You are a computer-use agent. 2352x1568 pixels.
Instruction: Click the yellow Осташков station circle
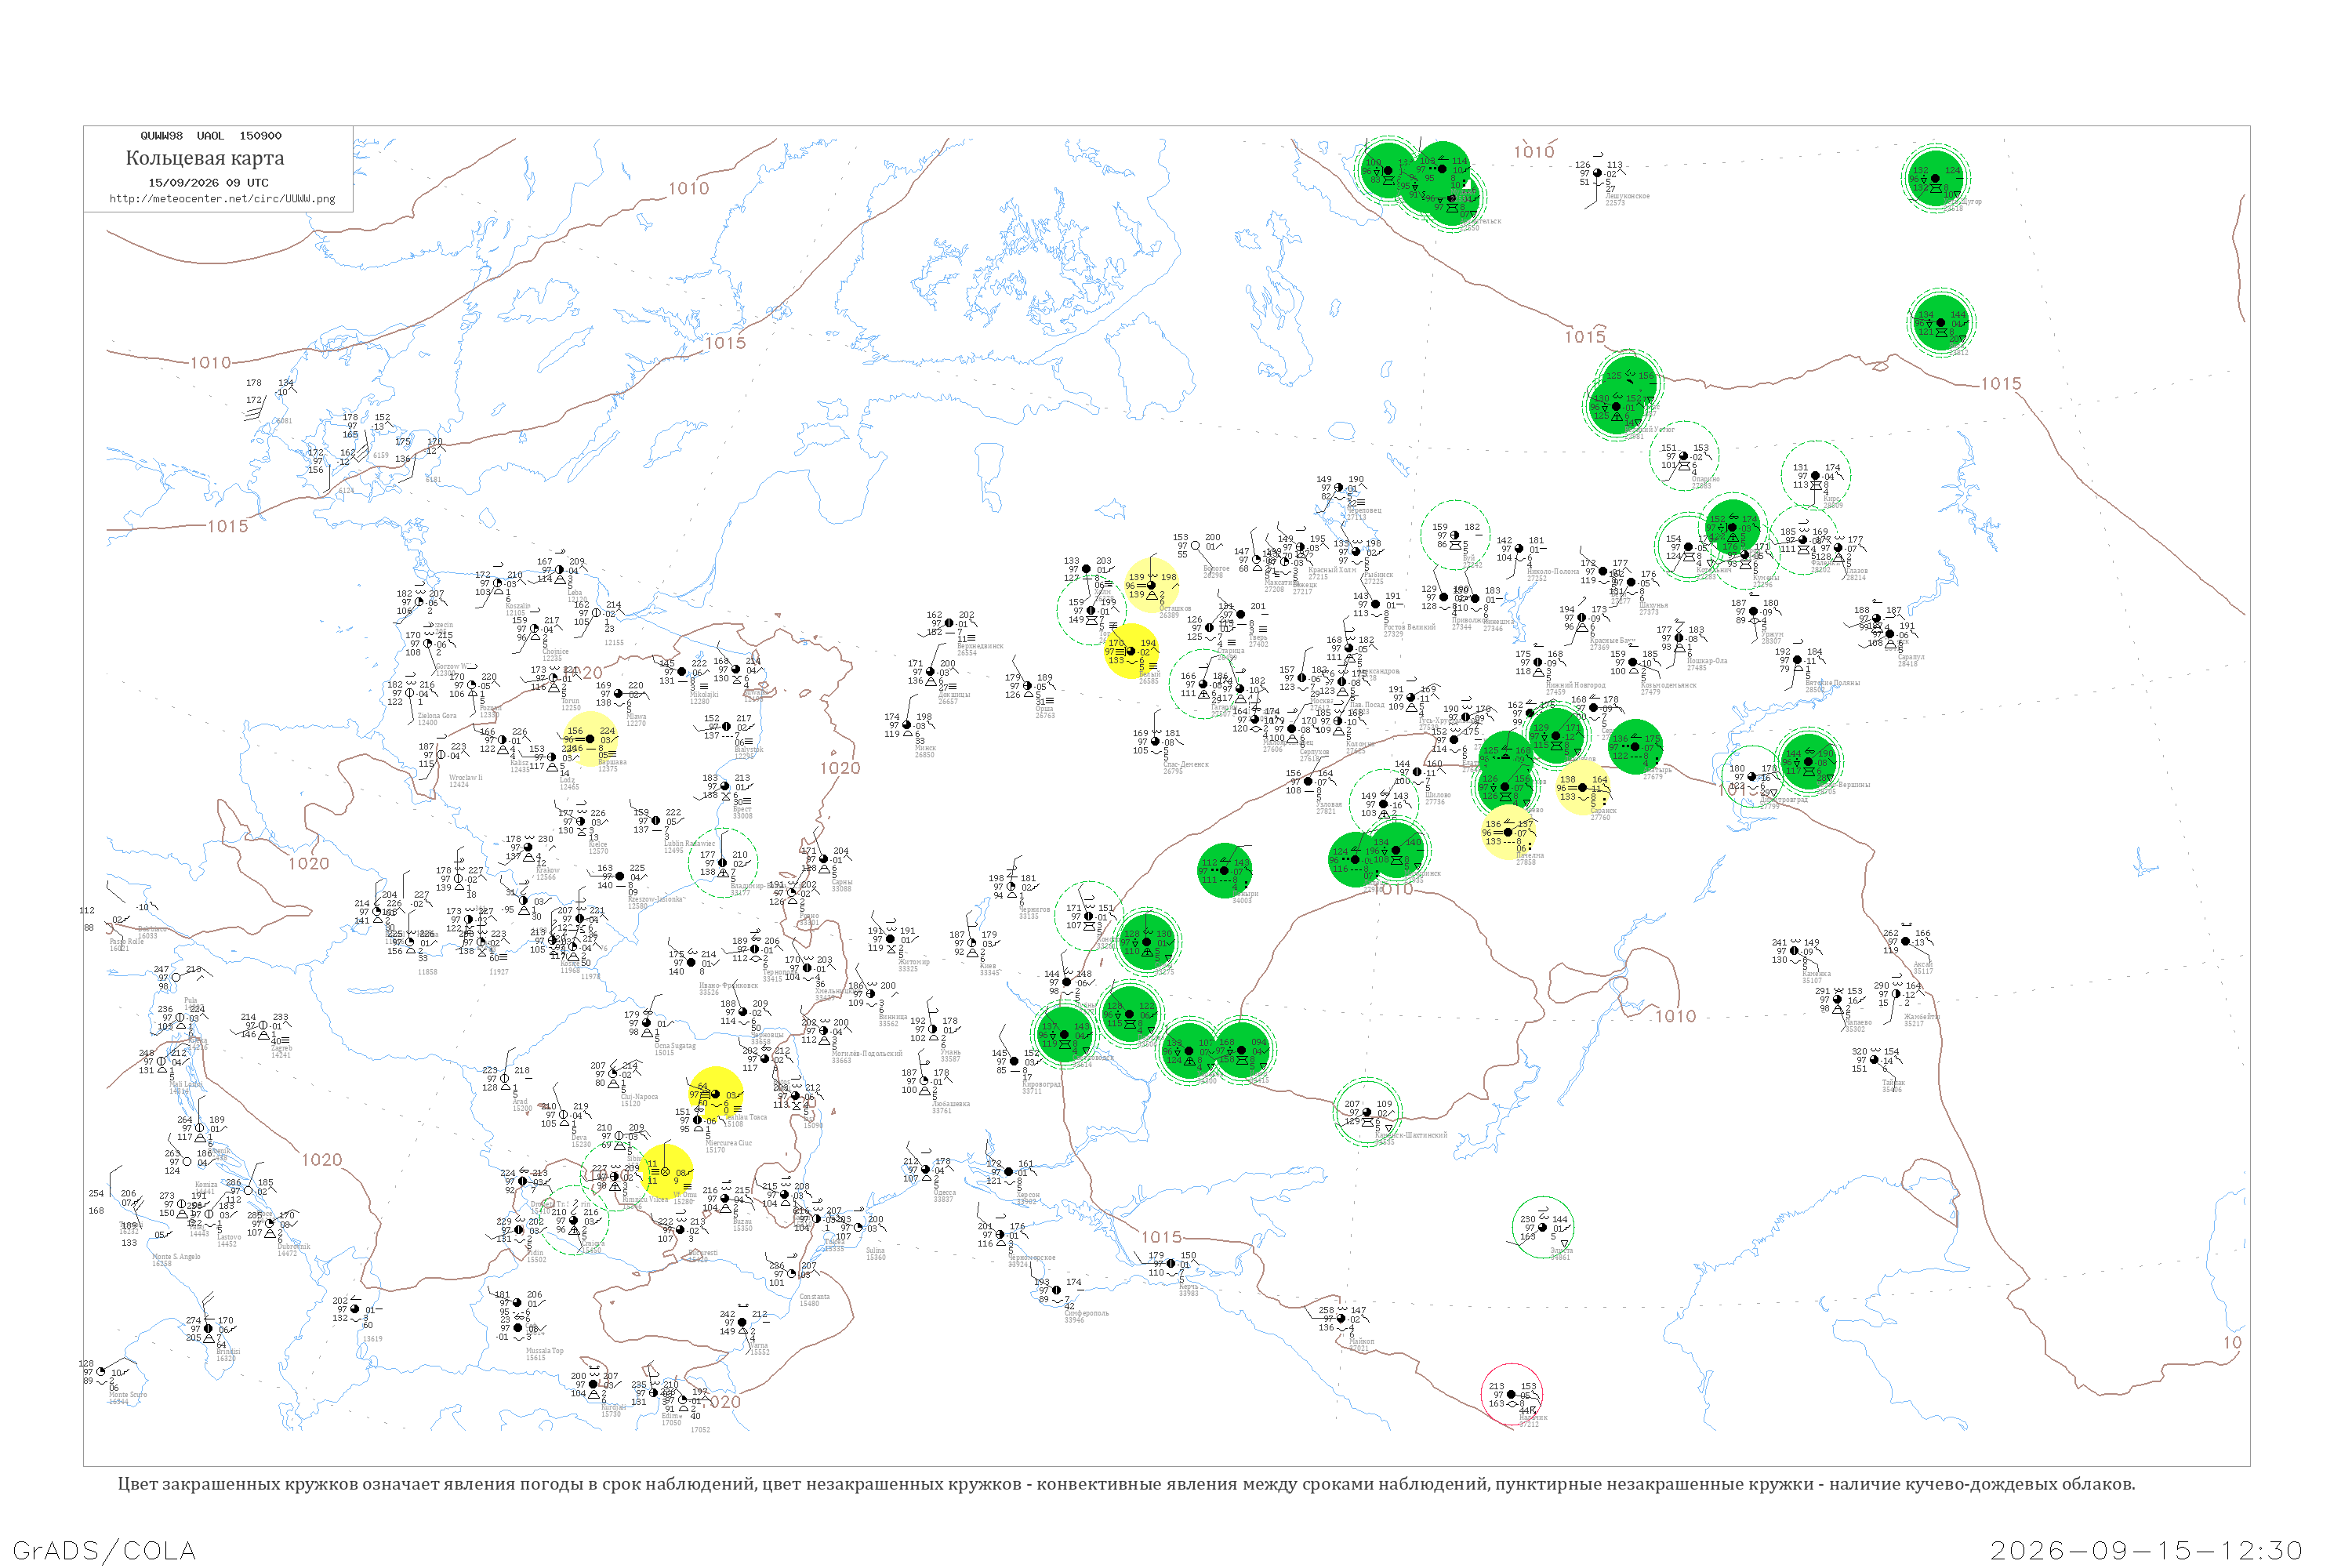pos(1151,585)
